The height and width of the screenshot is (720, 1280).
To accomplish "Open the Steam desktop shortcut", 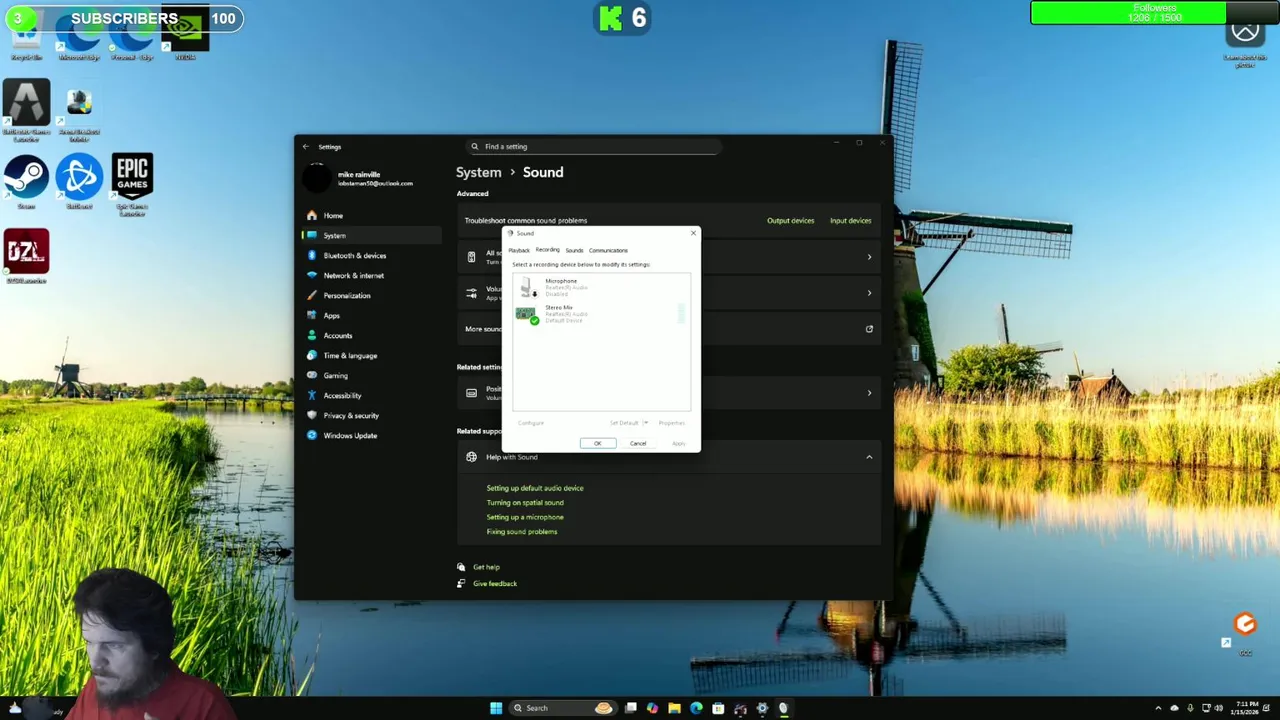I will pyautogui.click(x=26, y=182).
